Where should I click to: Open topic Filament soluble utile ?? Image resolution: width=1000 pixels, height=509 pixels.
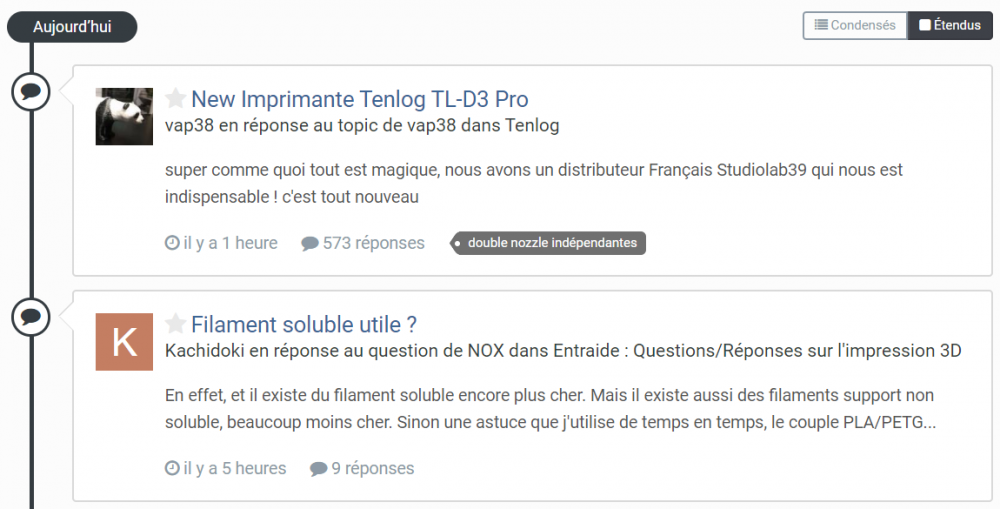[x=303, y=324]
